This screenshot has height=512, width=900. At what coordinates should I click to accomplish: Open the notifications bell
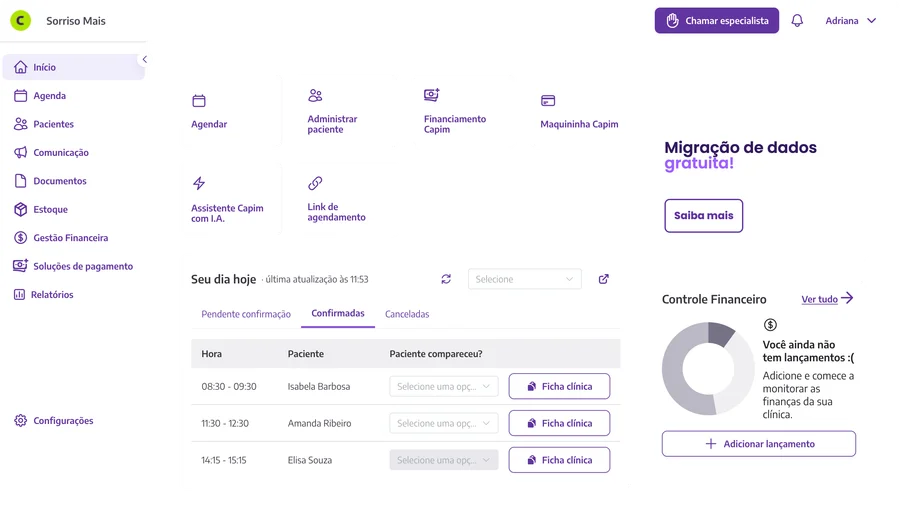click(x=797, y=21)
